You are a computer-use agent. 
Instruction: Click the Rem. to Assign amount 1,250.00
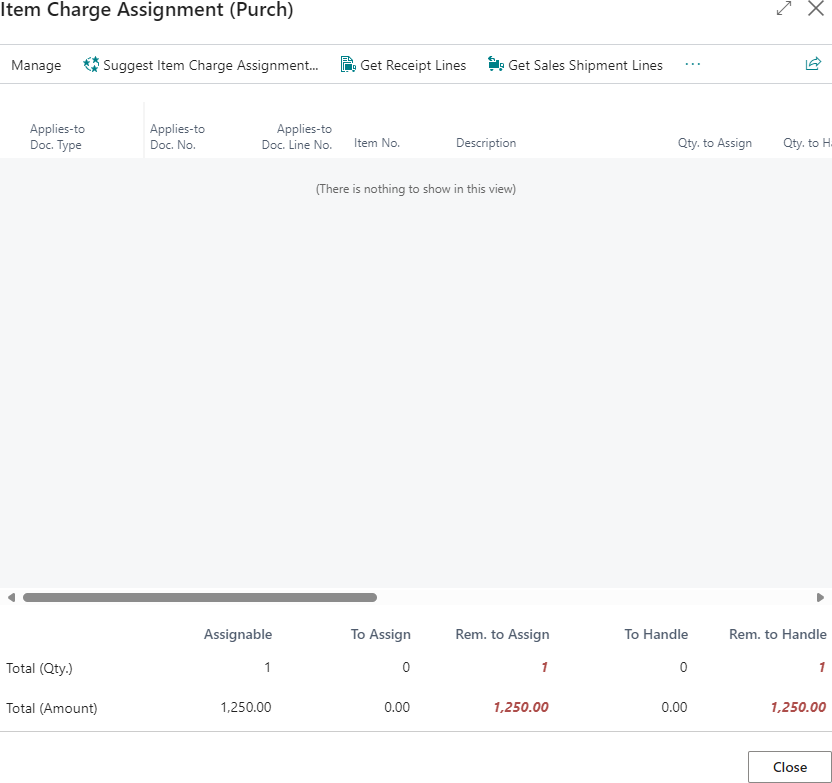pos(520,707)
